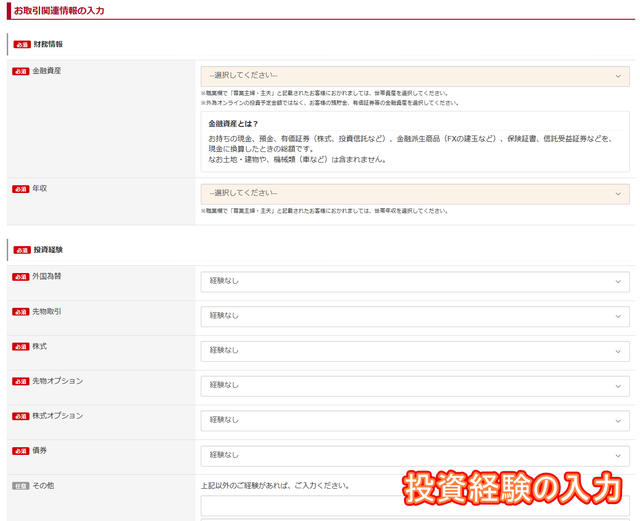Click the 株式 row label
The height and width of the screenshot is (521, 640).
[40, 346]
